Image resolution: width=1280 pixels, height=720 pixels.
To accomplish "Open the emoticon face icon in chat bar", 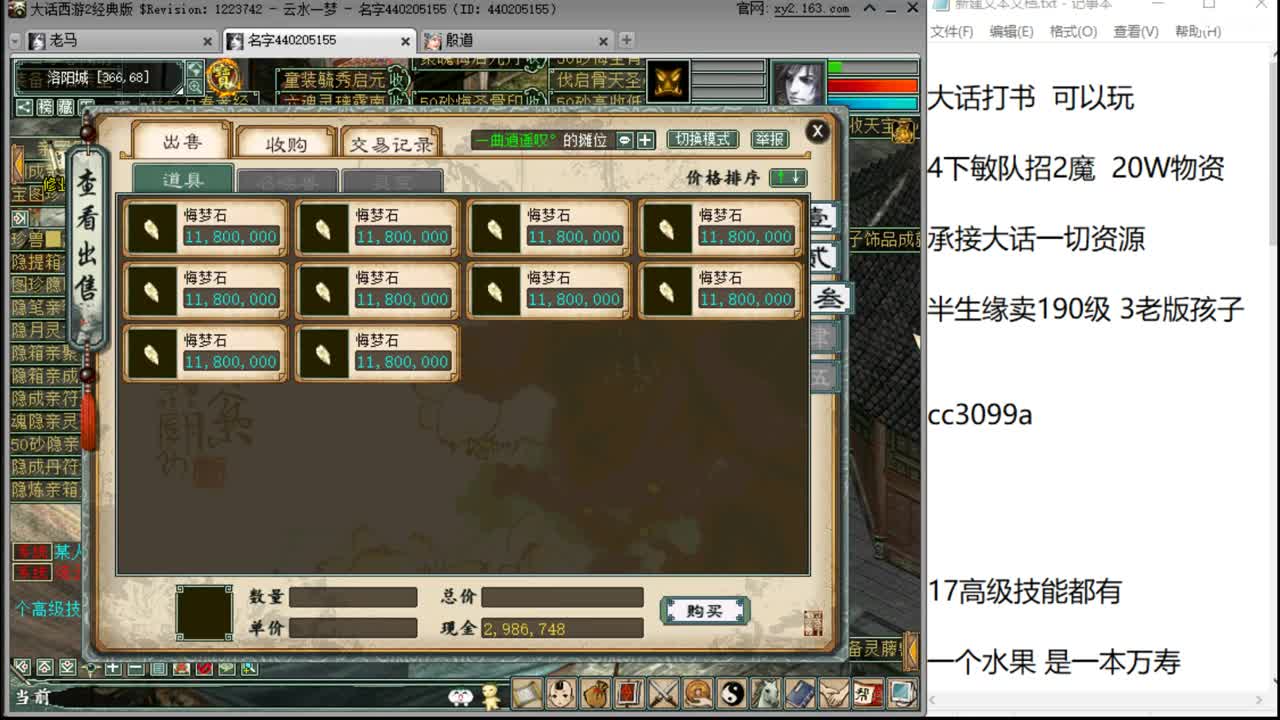I will 460,697.
